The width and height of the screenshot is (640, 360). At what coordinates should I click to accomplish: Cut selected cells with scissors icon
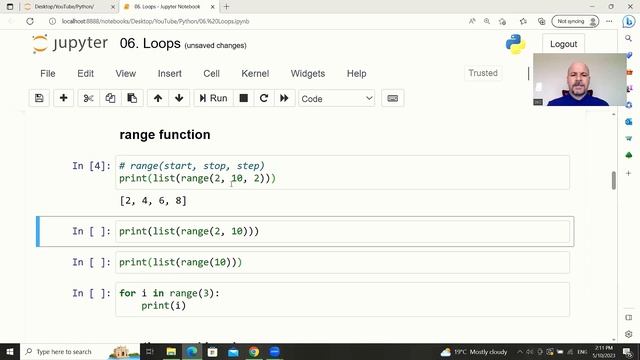click(89, 98)
